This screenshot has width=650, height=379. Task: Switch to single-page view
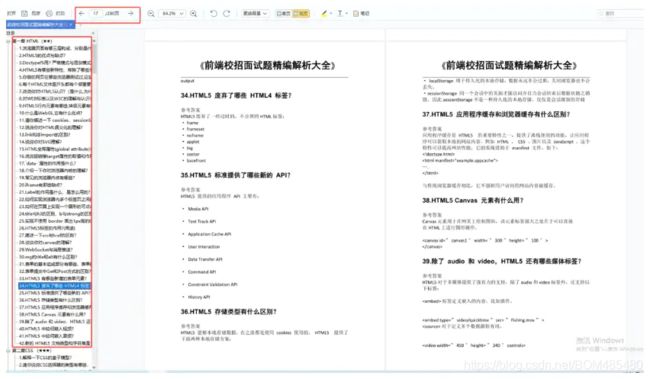pos(284,13)
